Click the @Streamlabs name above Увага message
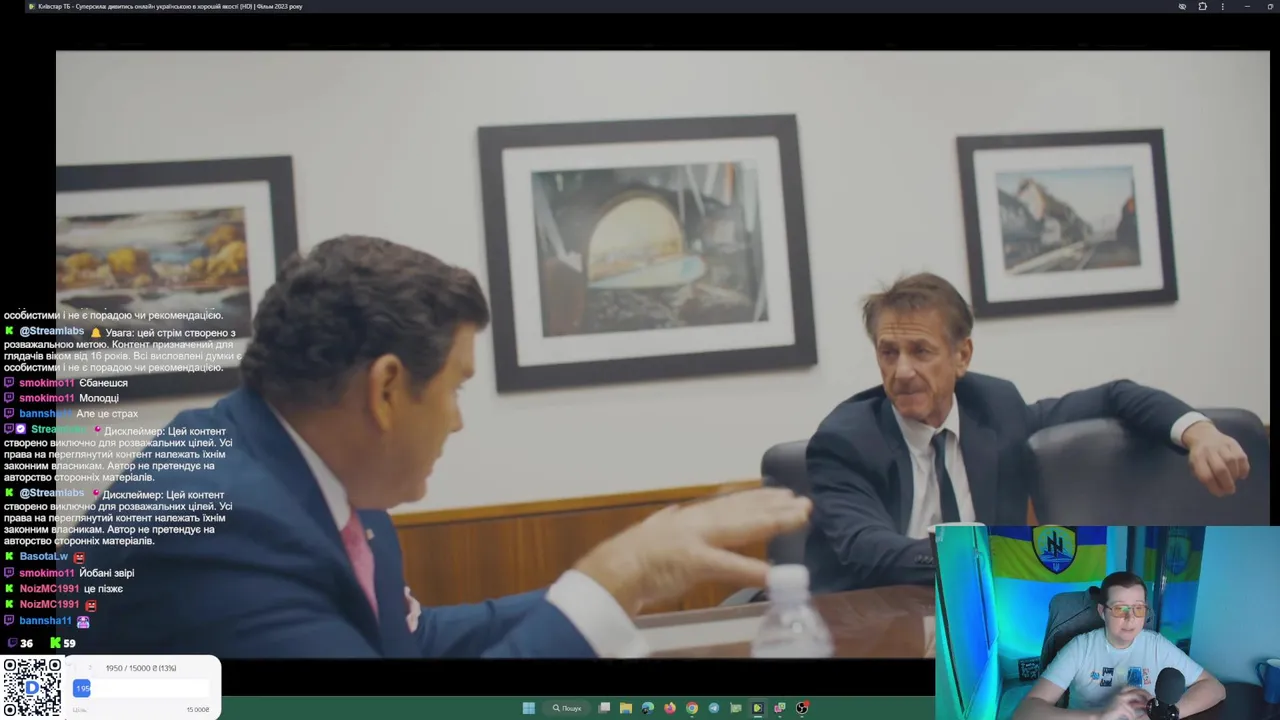Image resolution: width=1280 pixels, height=720 pixels. pos(51,331)
